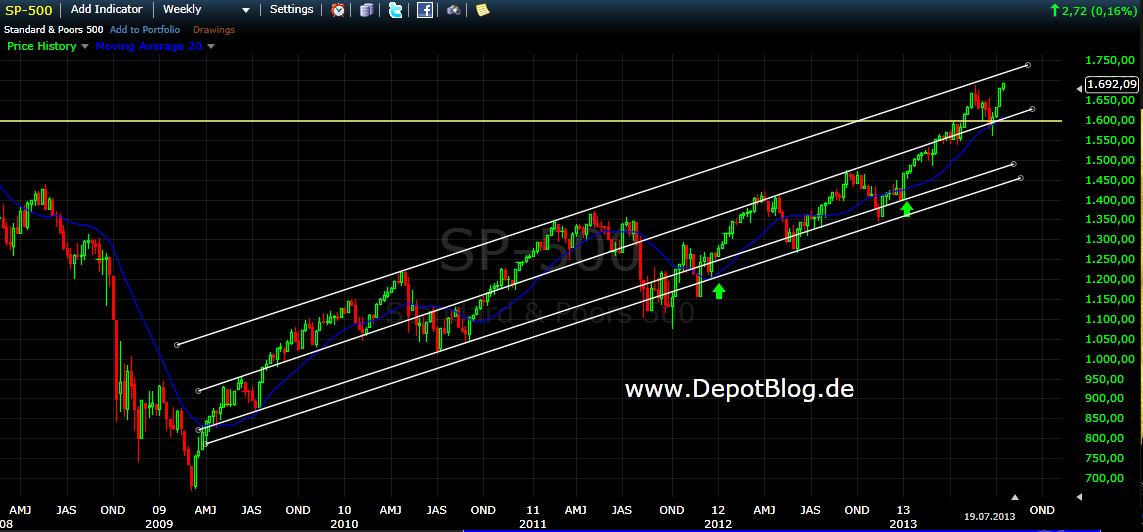1143x532 pixels.
Task: Share chart via Twitter icon
Action: (x=396, y=10)
